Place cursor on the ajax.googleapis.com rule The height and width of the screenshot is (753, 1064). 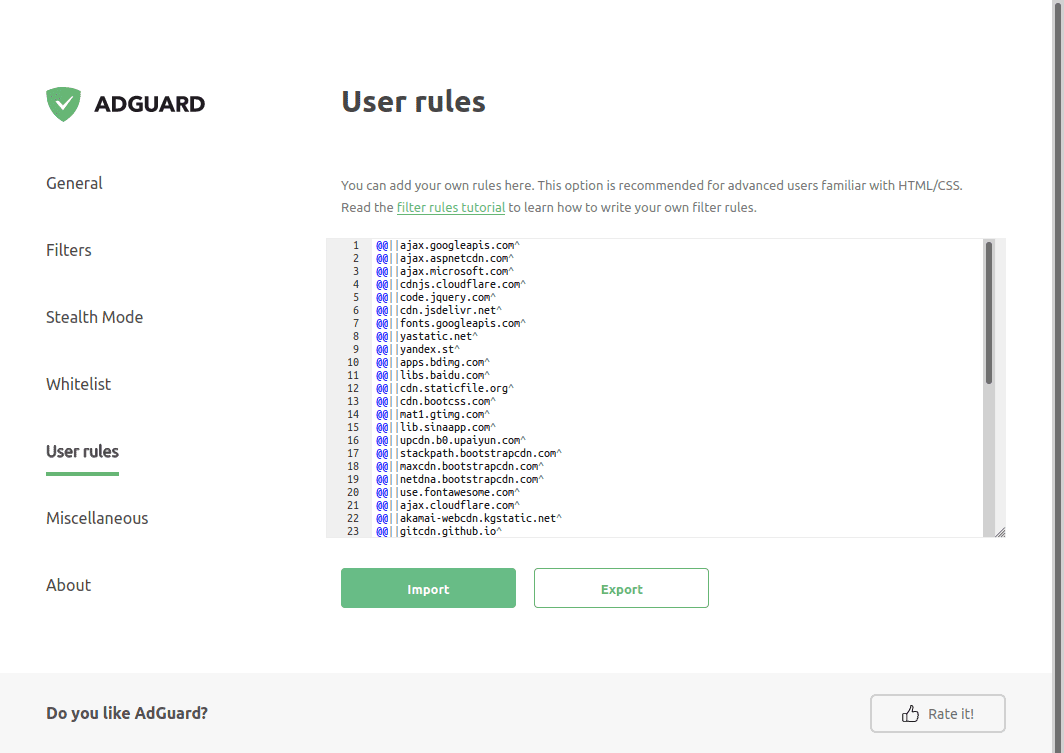457,245
